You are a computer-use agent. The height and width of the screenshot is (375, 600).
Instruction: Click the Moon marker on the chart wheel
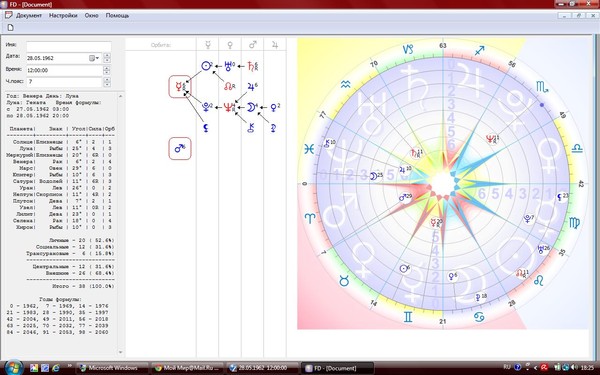tap(374, 176)
